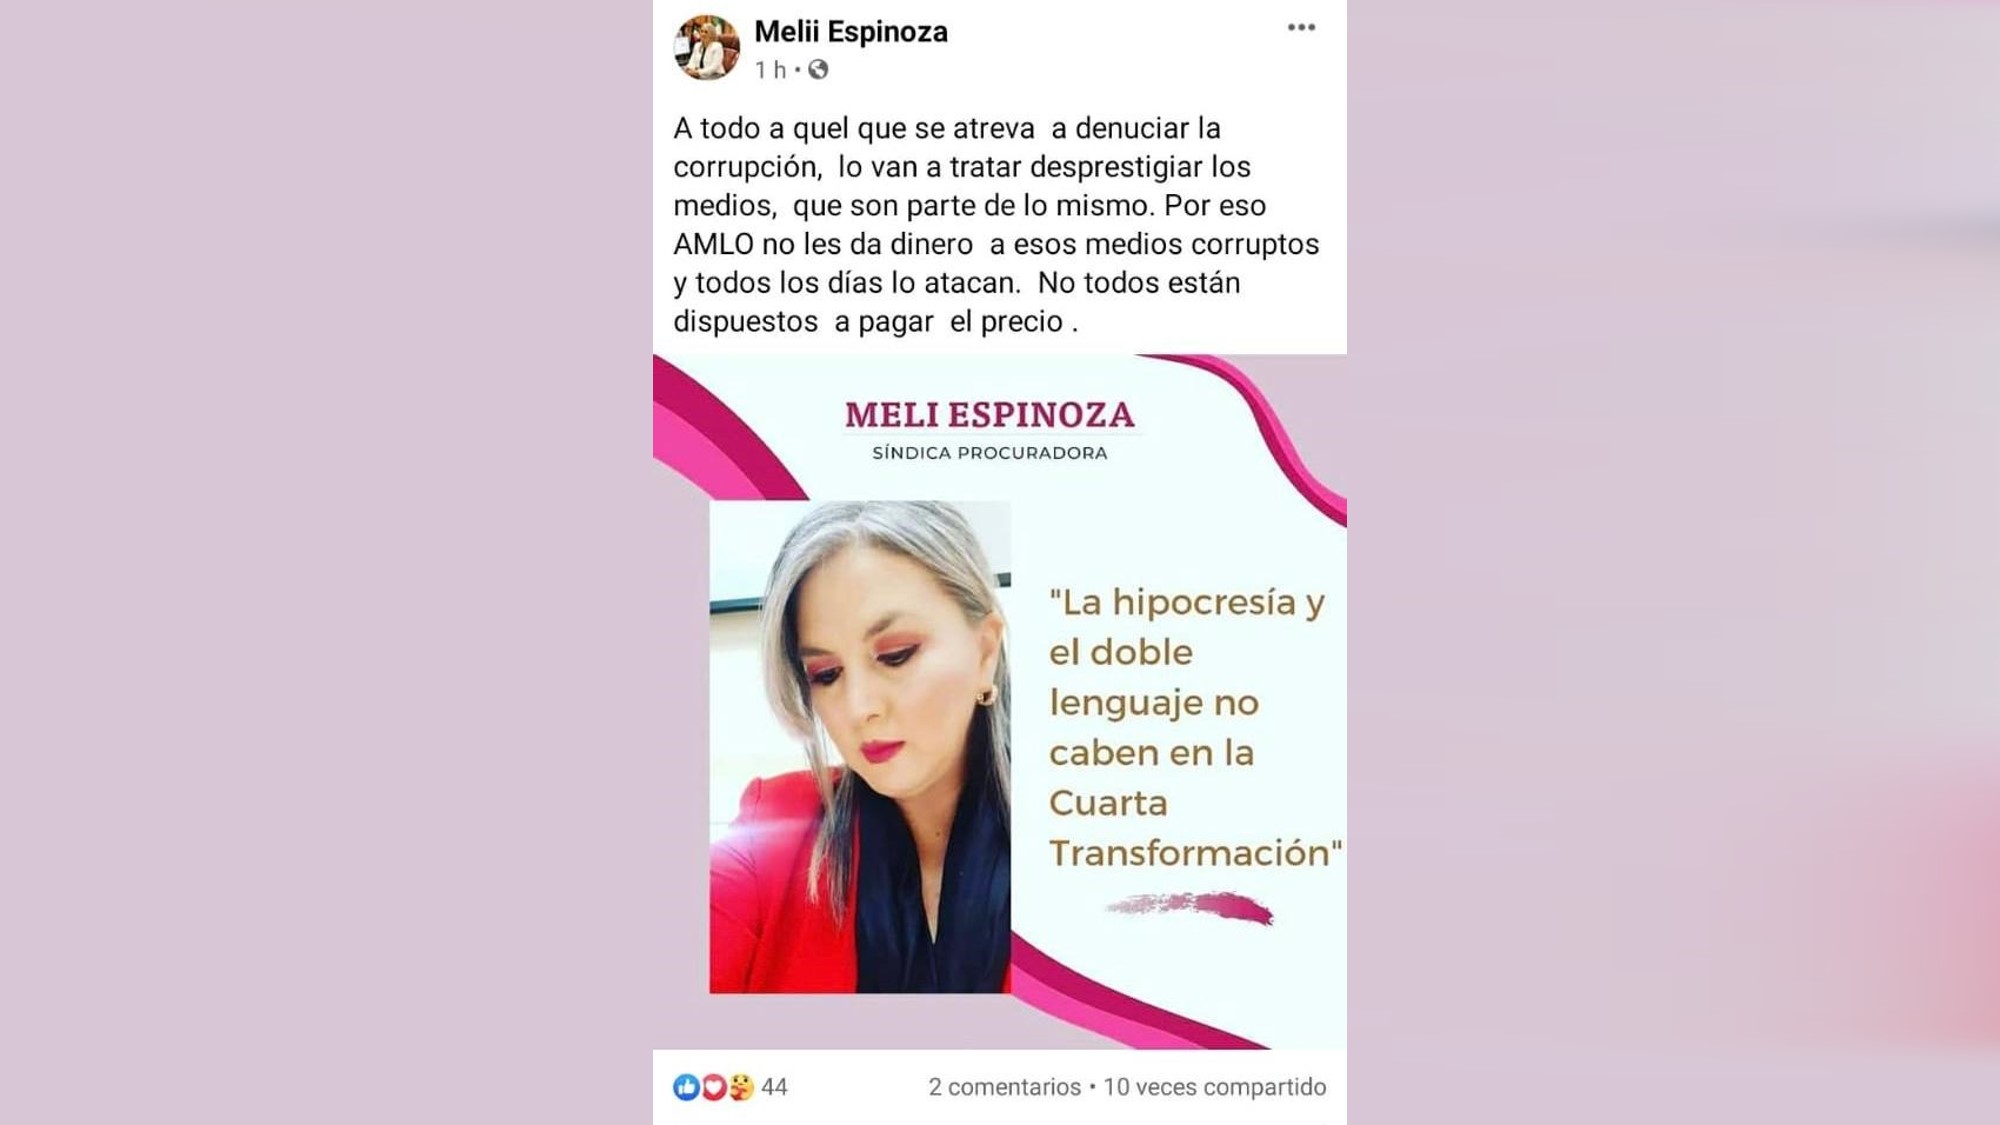The width and height of the screenshot is (2000, 1125).
Task: Click the '1 h' post timestamp
Action: tap(770, 70)
